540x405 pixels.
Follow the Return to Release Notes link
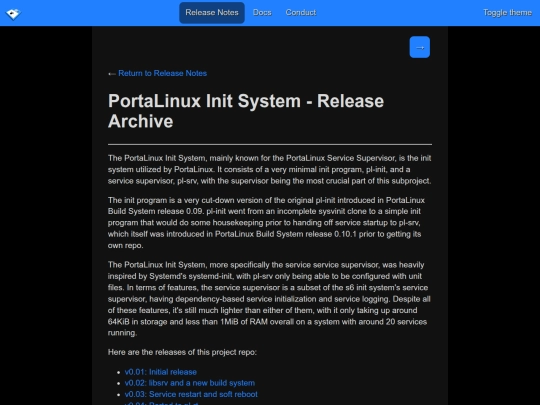point(162,73)
